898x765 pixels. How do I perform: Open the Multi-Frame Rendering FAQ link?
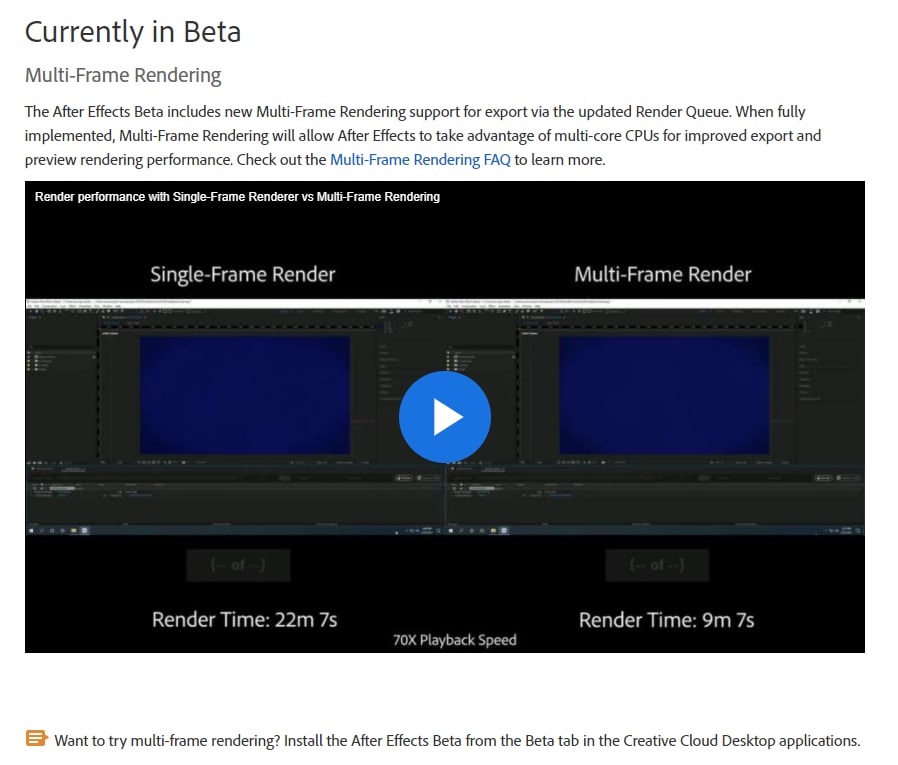tap(420, 160)
